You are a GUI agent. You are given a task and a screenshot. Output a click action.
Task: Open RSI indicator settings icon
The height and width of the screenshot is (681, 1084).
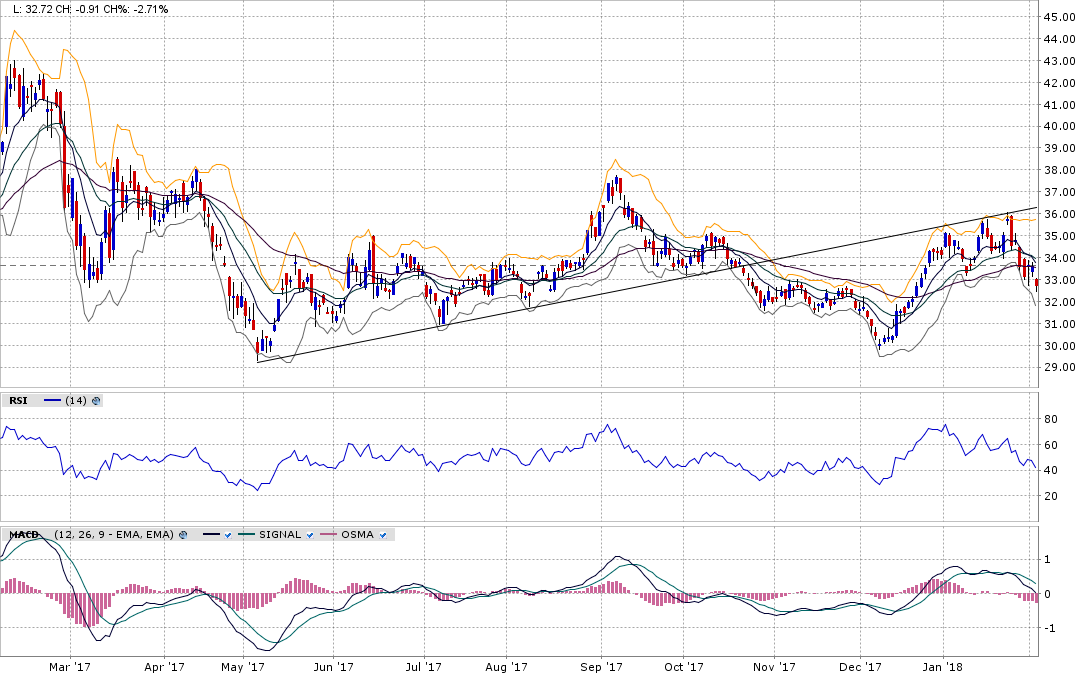96,401
